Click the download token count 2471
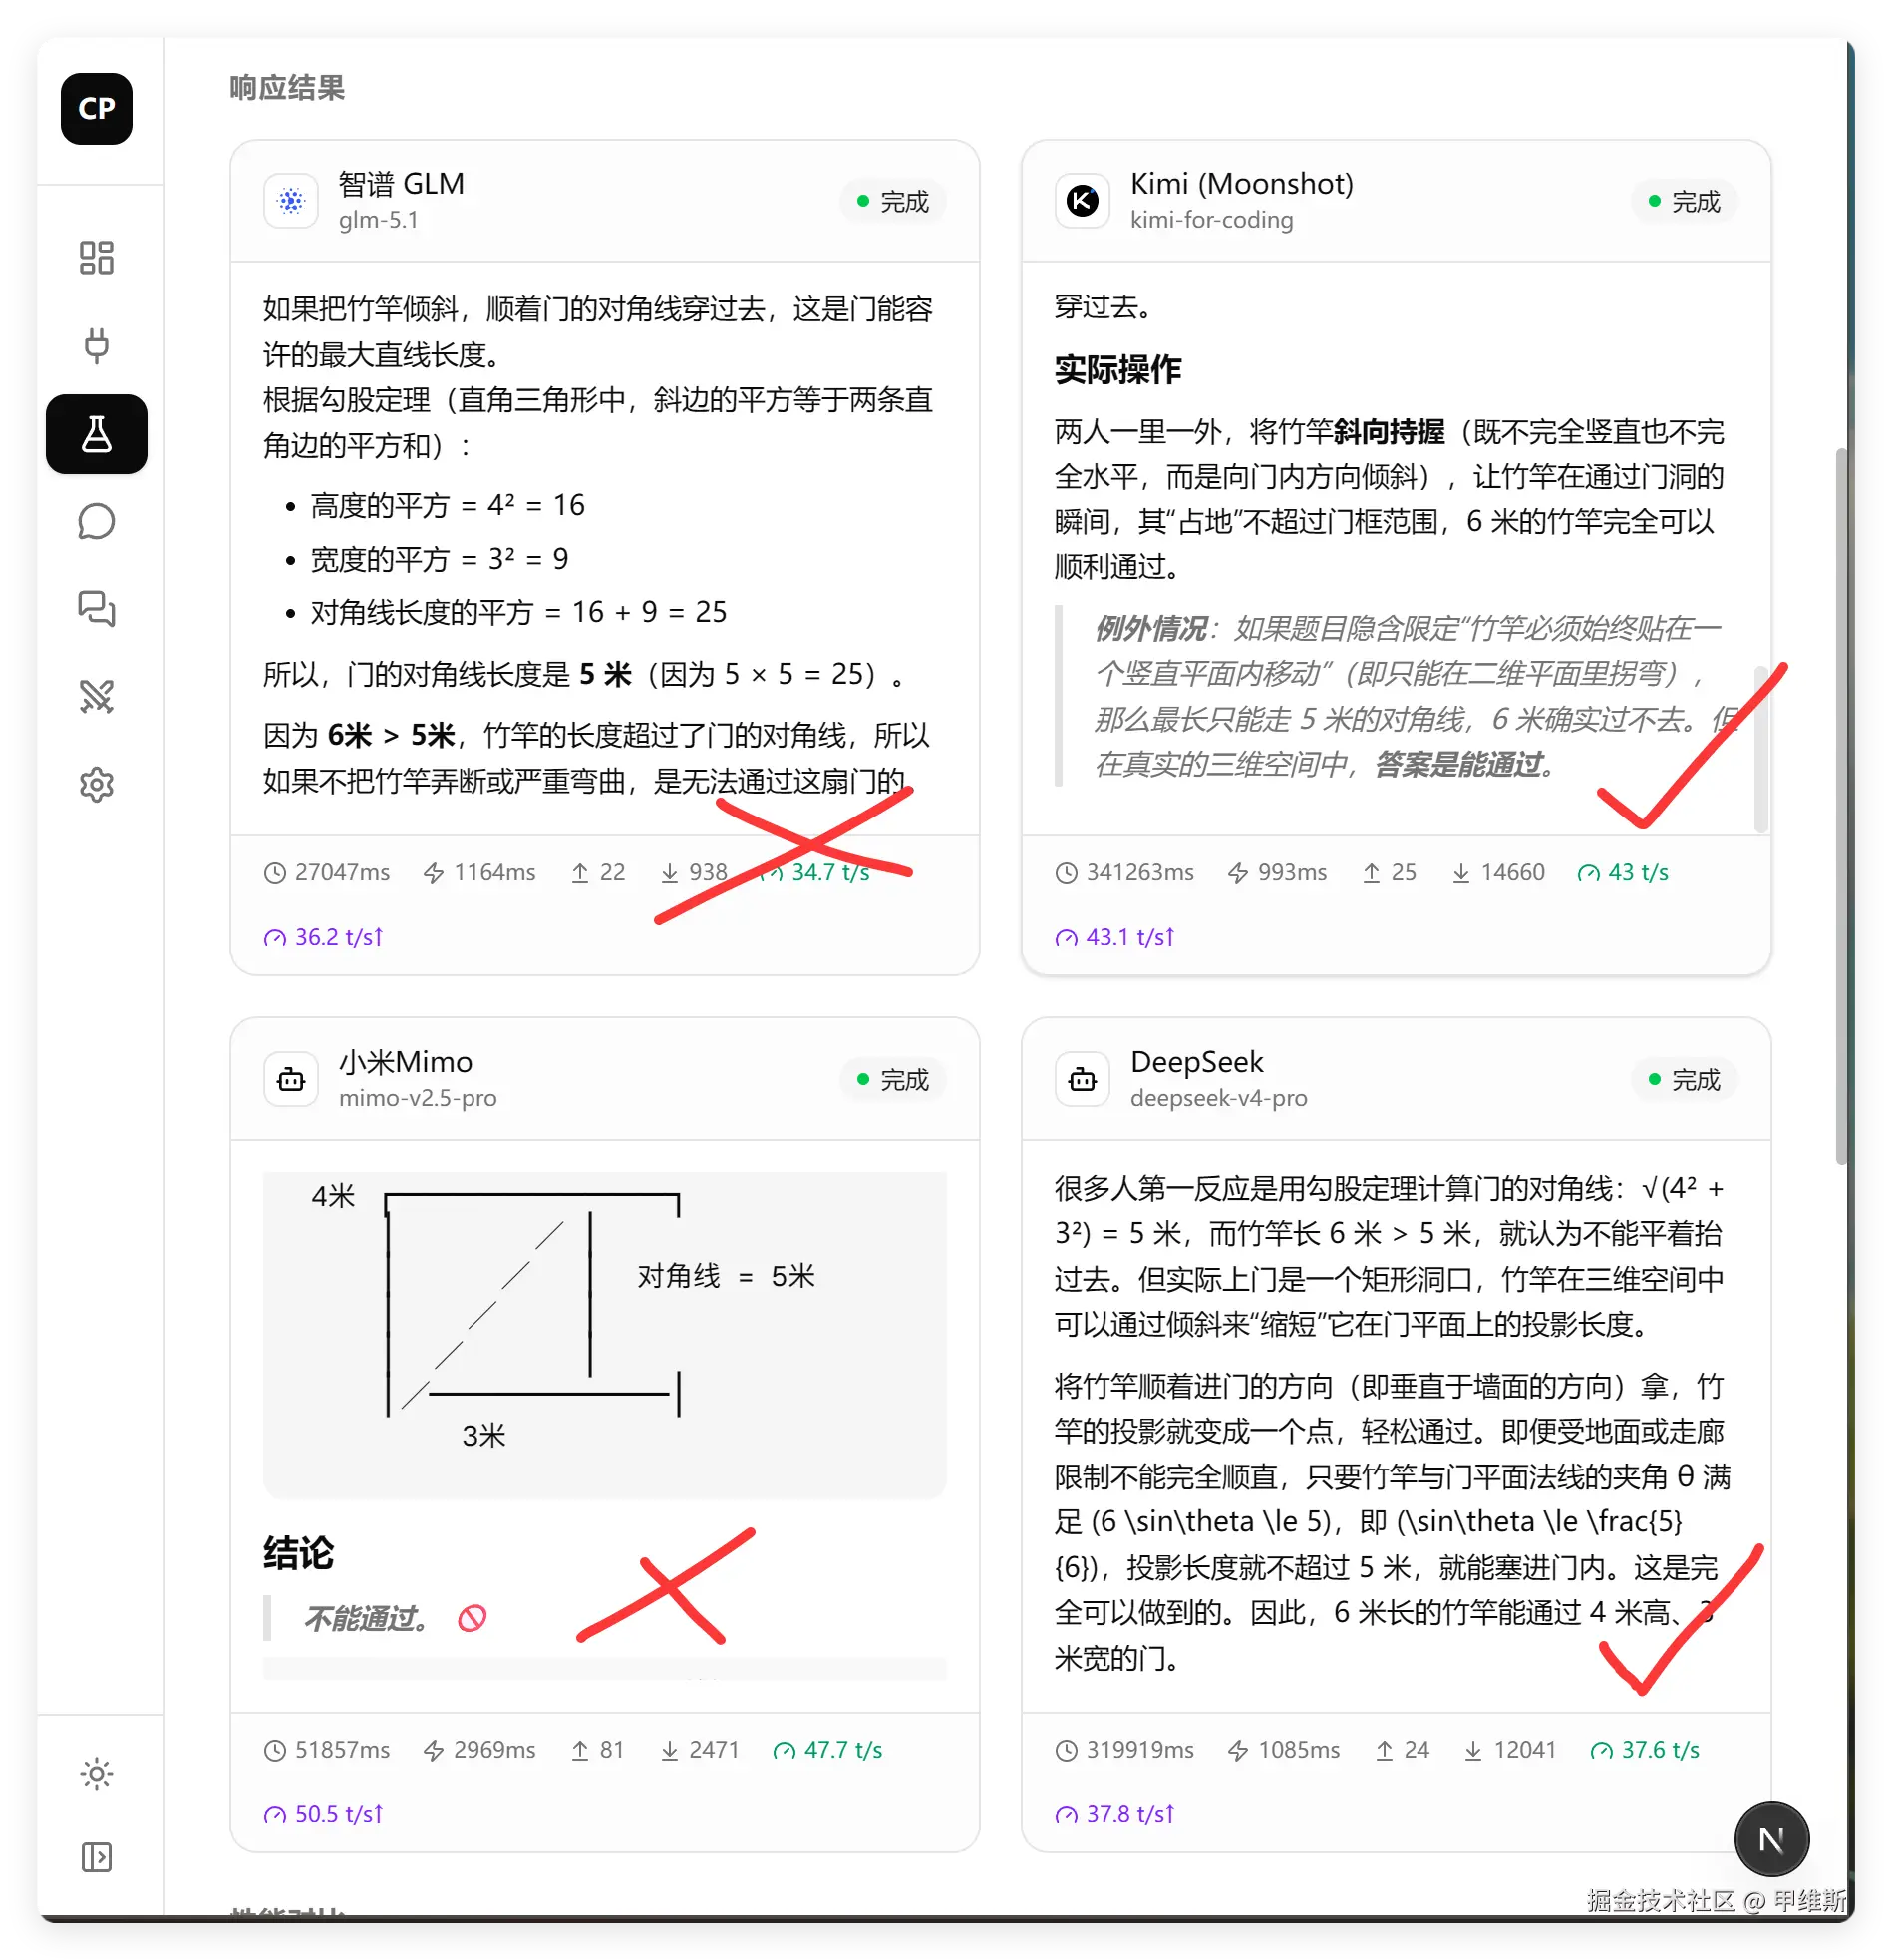The width and height of the screenshot is (1892, 1960). pyautogui.click(x=714, y=1750)
